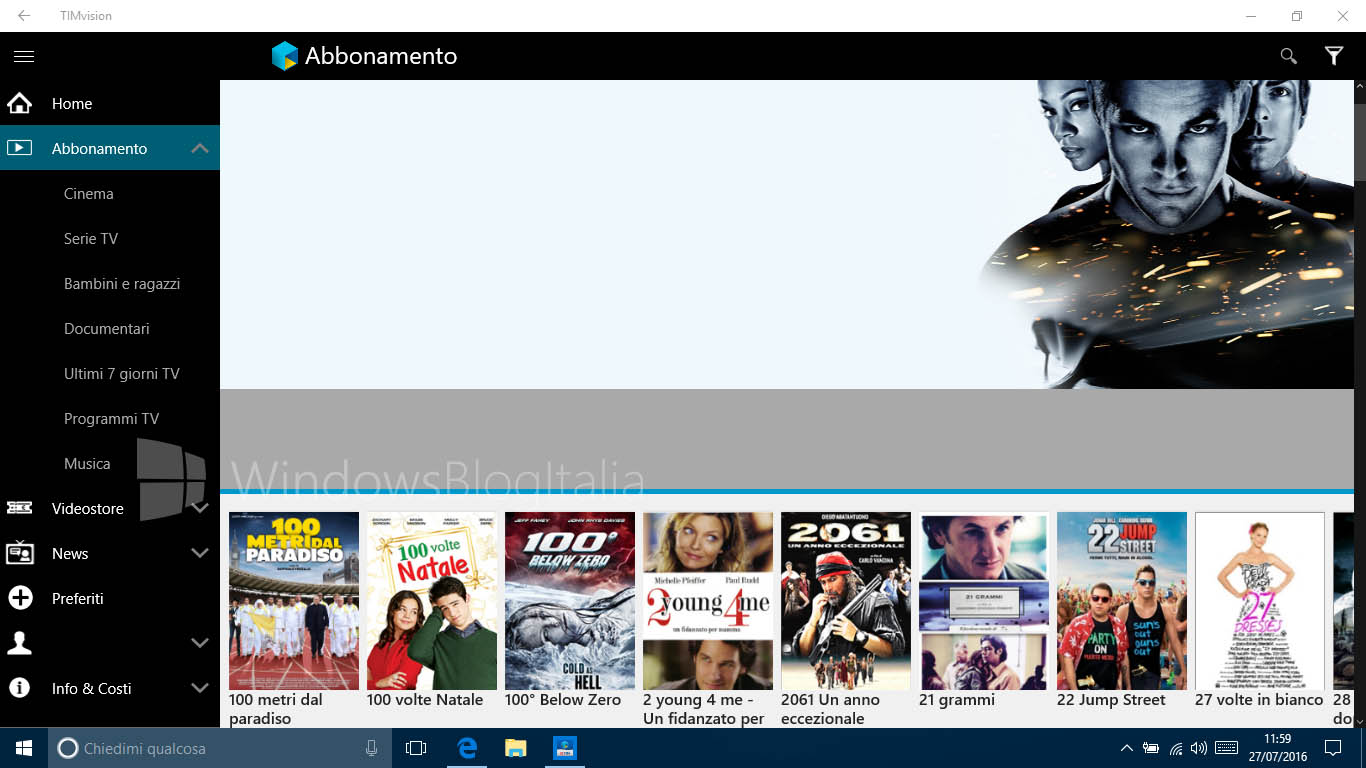Collapse the Abbonamento section chevron
Screen dimensions: 1366x768
pos(200,148)
